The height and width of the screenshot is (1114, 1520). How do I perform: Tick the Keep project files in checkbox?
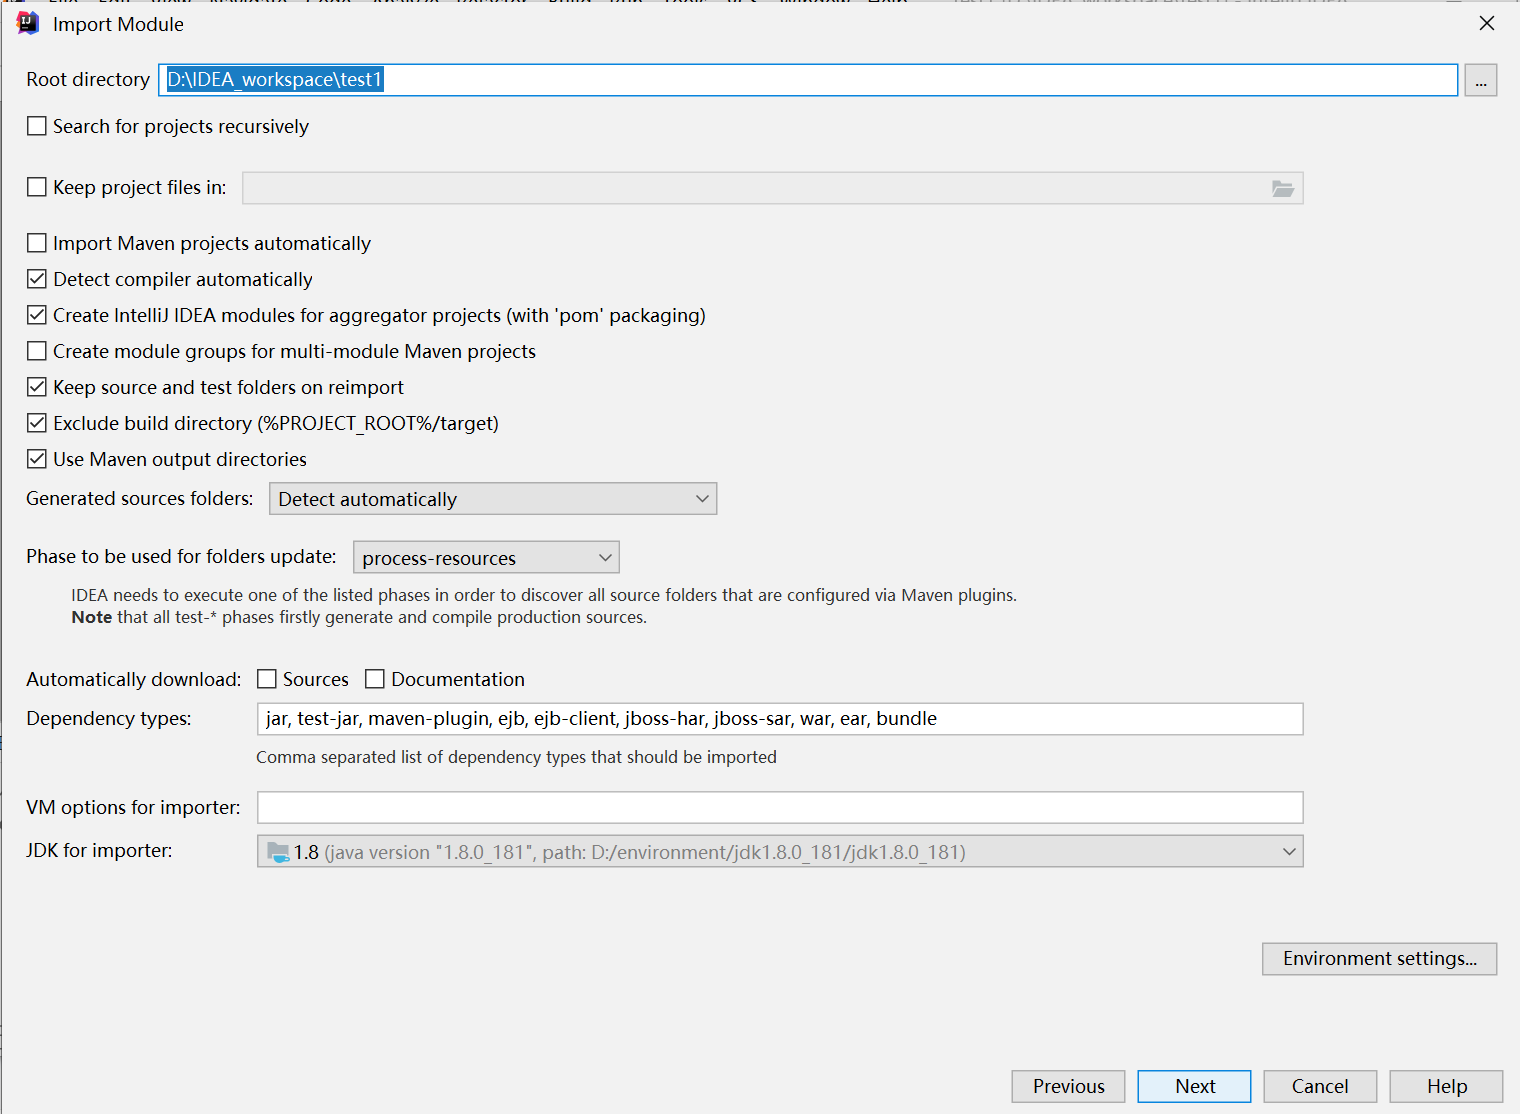37,187
